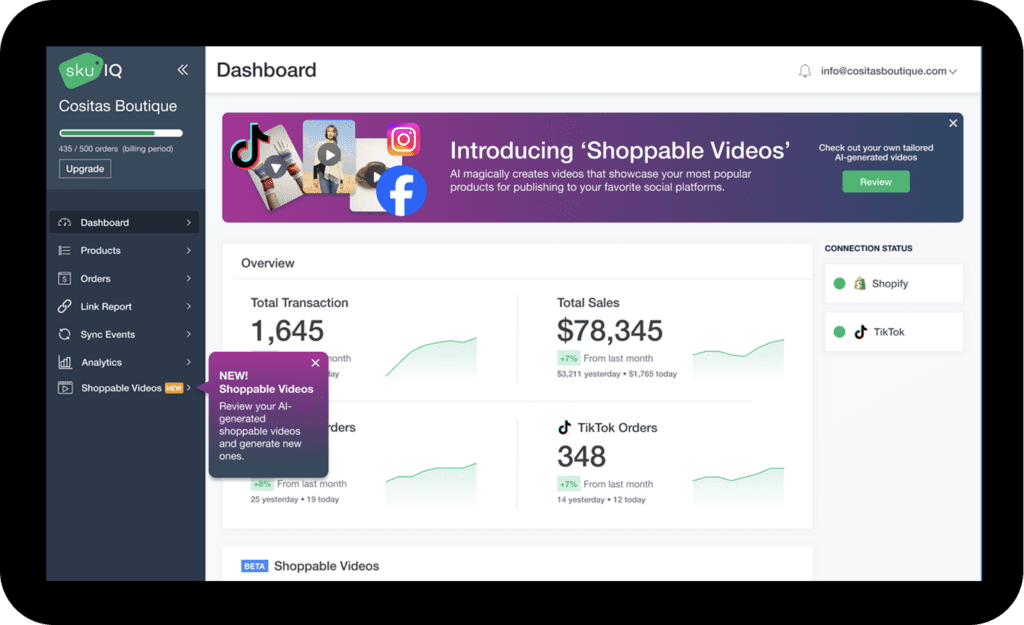Click the Total Sales trend chart
The width and height of the screenshot is (1024, 625).
pos(738,359)
